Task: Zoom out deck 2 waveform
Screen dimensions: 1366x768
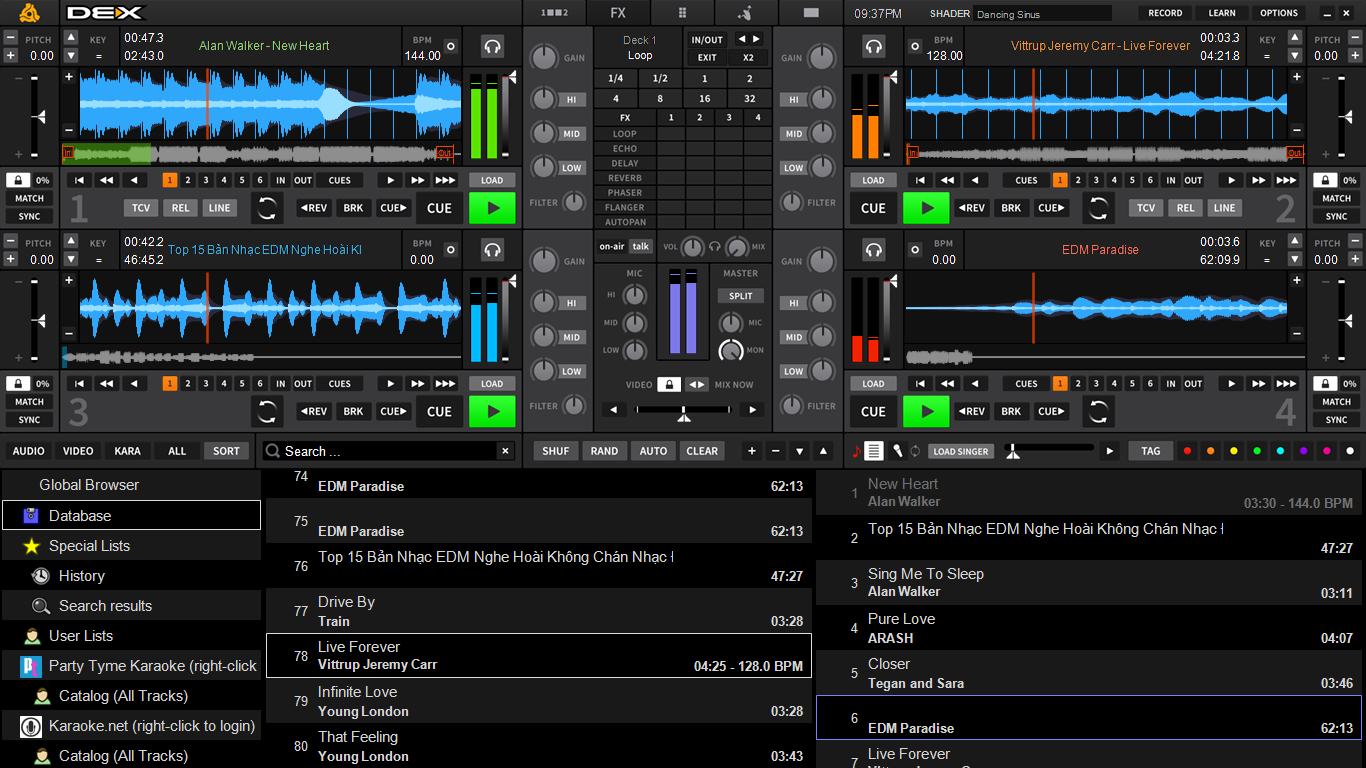Action: point(1297,130)
